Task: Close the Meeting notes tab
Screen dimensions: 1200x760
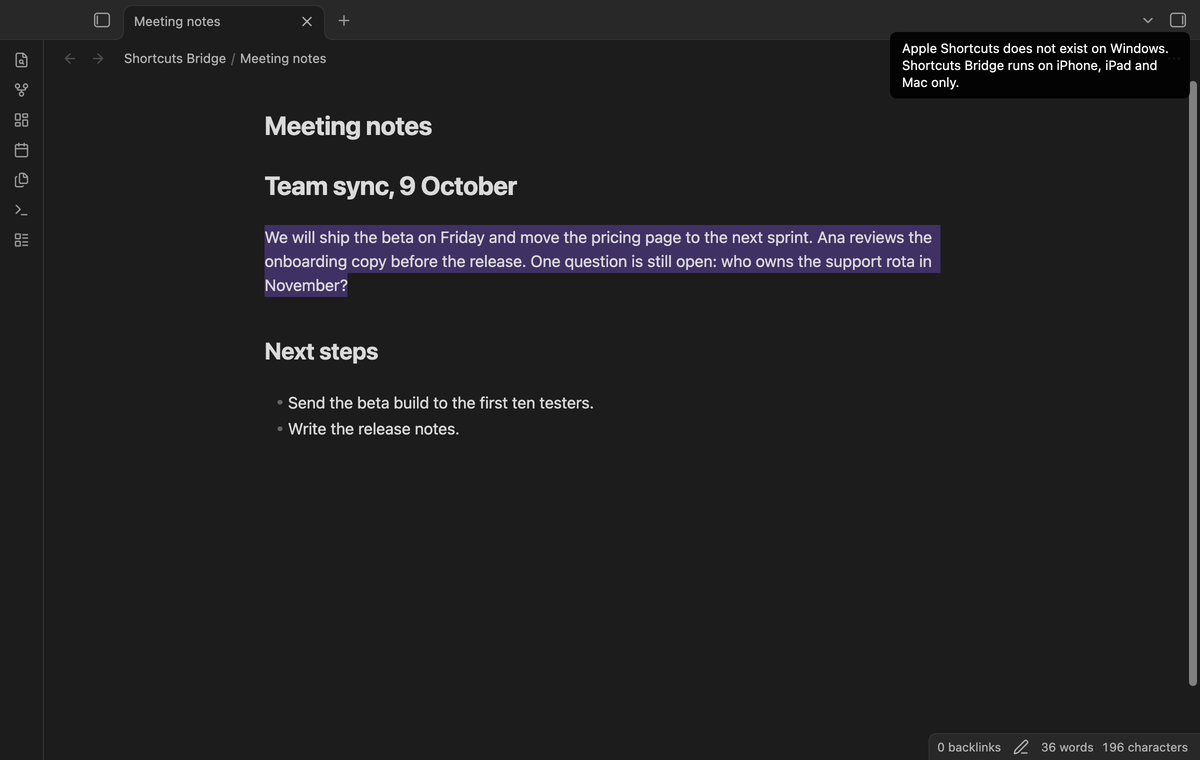Action: (307, 21)
